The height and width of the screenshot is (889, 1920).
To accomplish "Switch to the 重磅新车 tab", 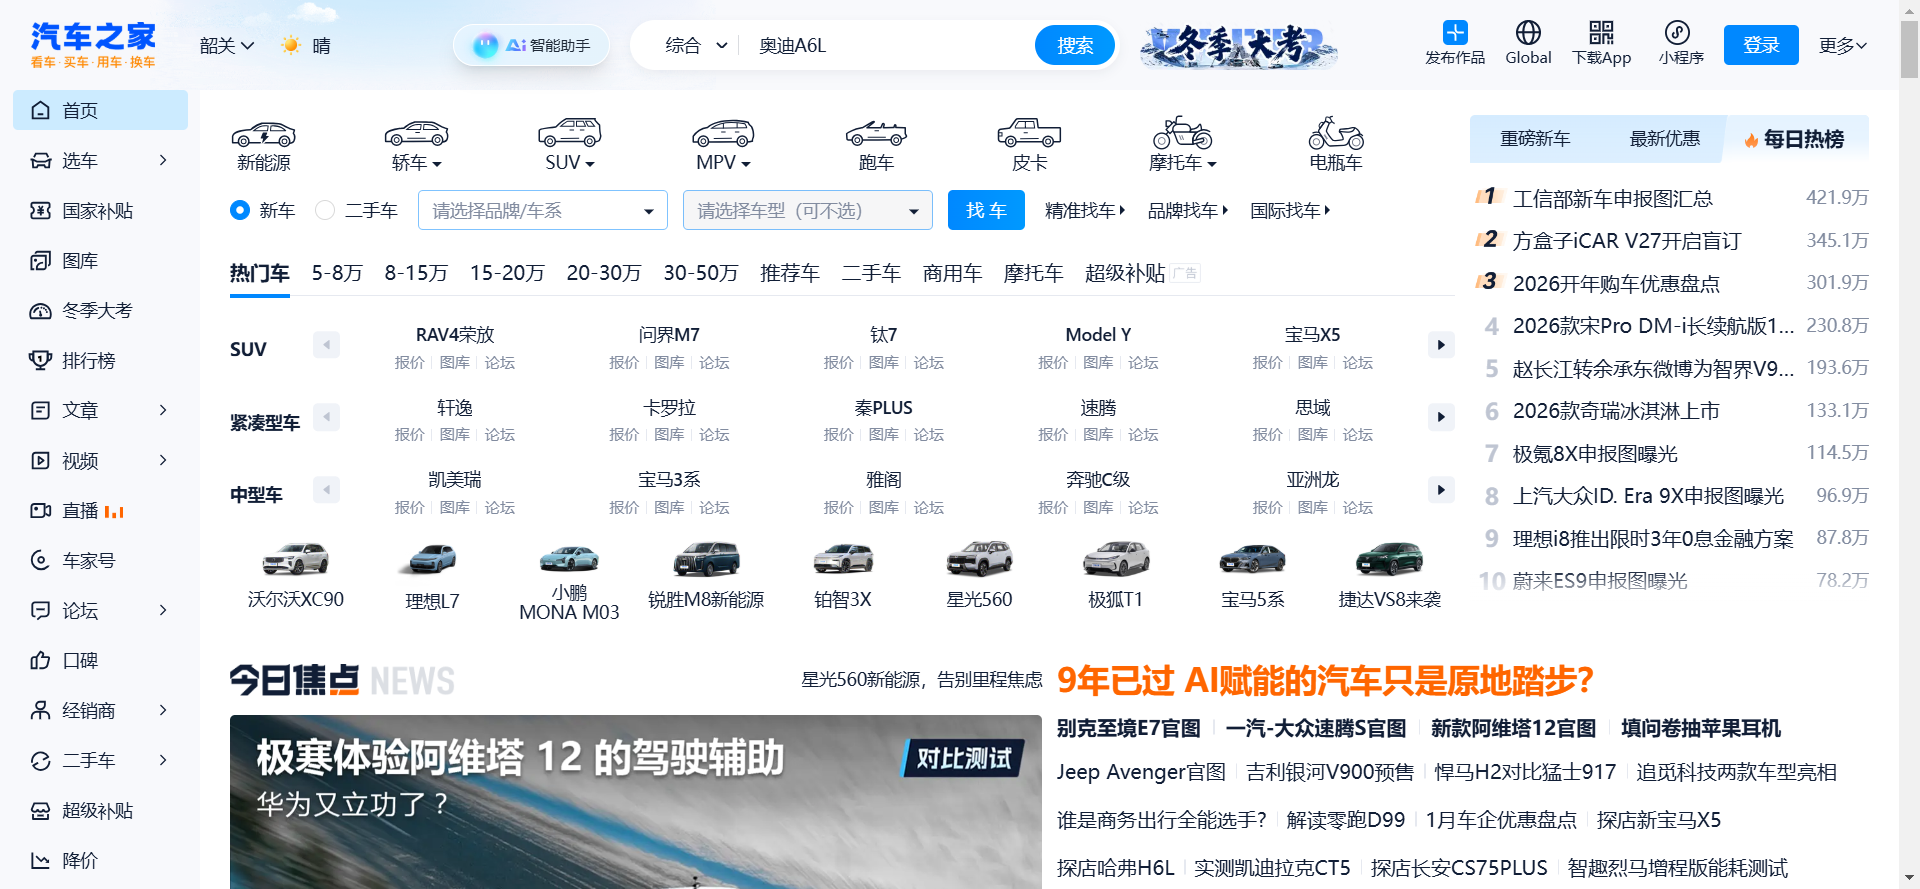I will (x=1535, y=139).
